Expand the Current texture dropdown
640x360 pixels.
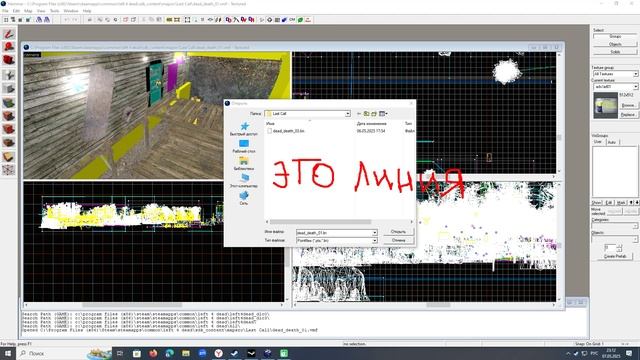(636, 87)
